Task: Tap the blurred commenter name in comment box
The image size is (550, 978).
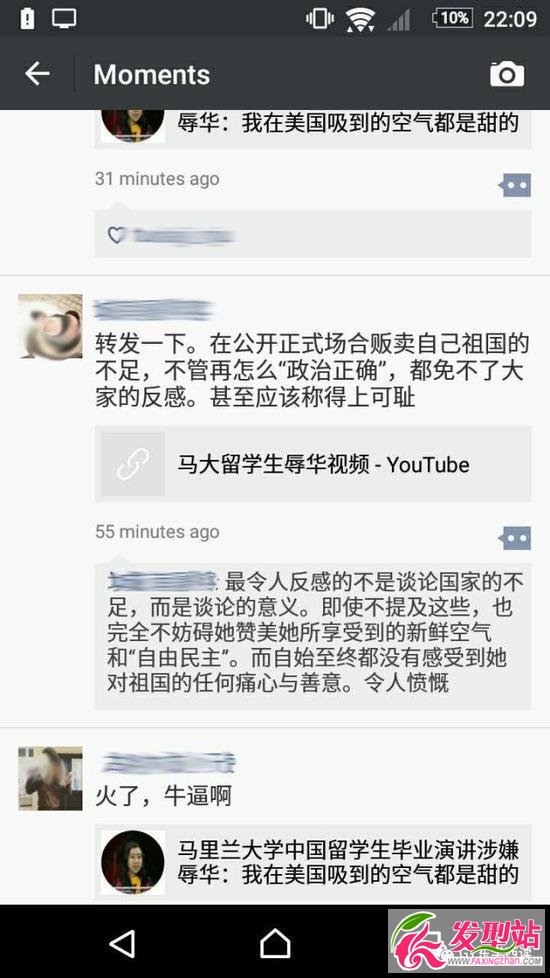Action: pos(162,580)
